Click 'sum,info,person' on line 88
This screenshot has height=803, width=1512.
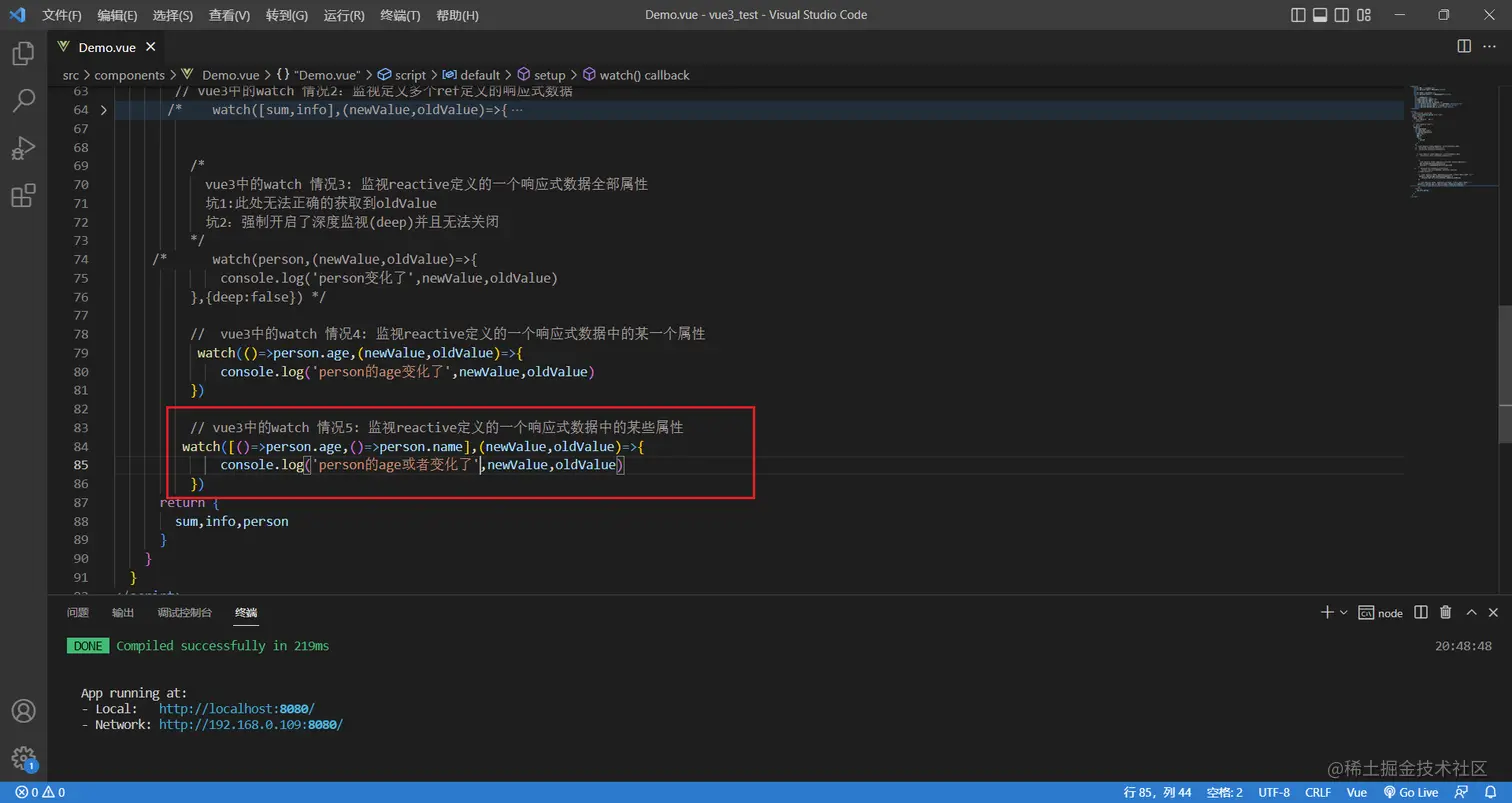tap(232, 521)
